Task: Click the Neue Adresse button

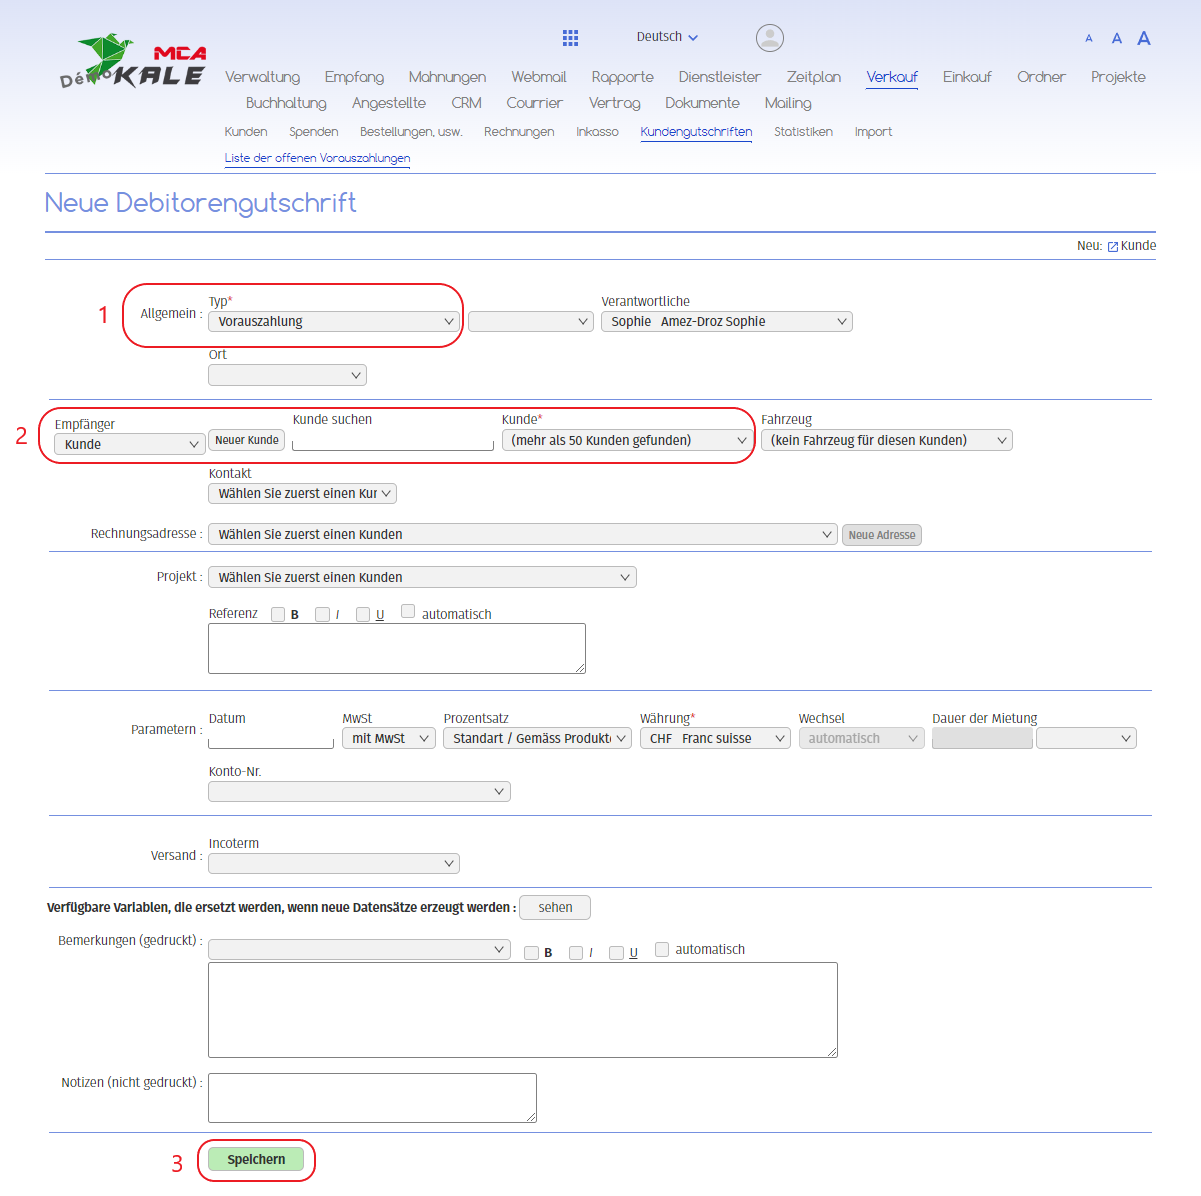Action: click(x=882, y=535)
